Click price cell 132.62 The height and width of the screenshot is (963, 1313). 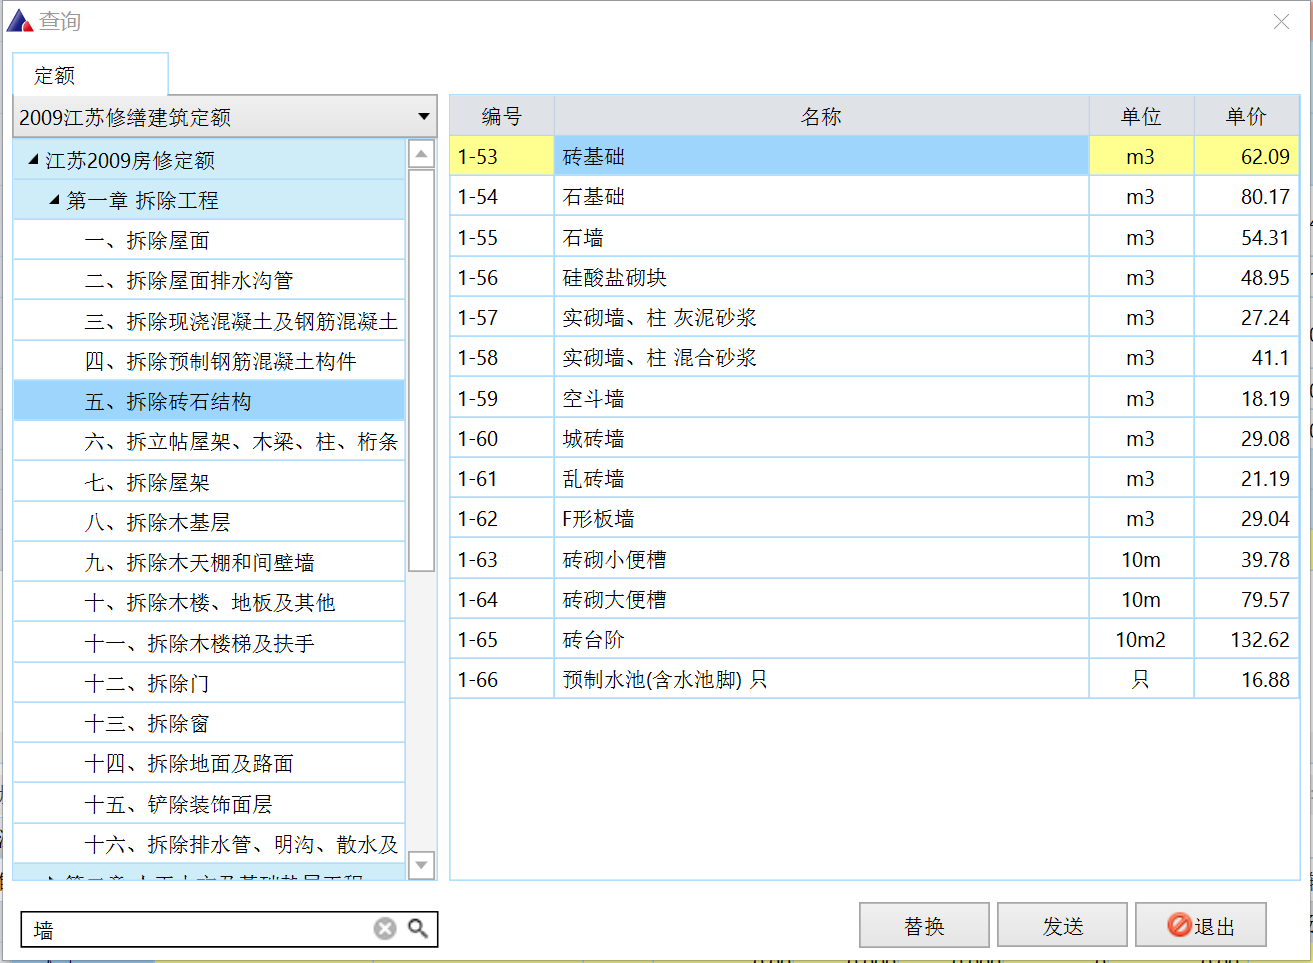1246,639
